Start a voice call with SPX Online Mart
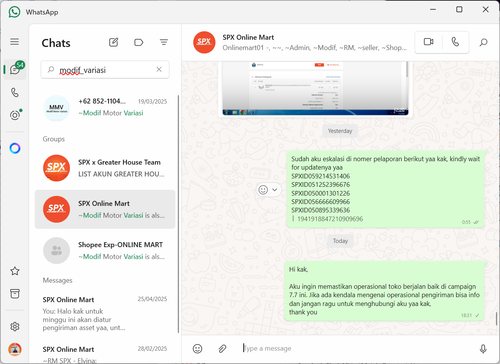Screen dimensions: 500x364 455,42
